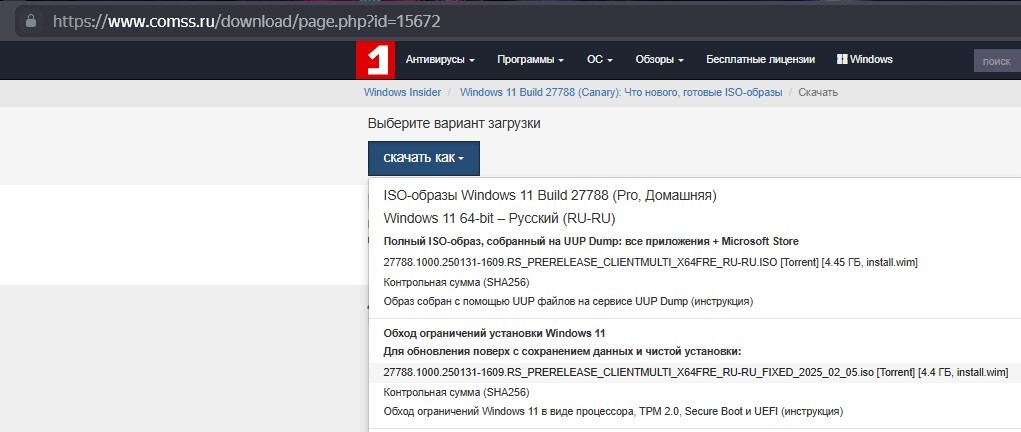Download the RU-RU.ISO torrent file link

(x=650, y=263)
